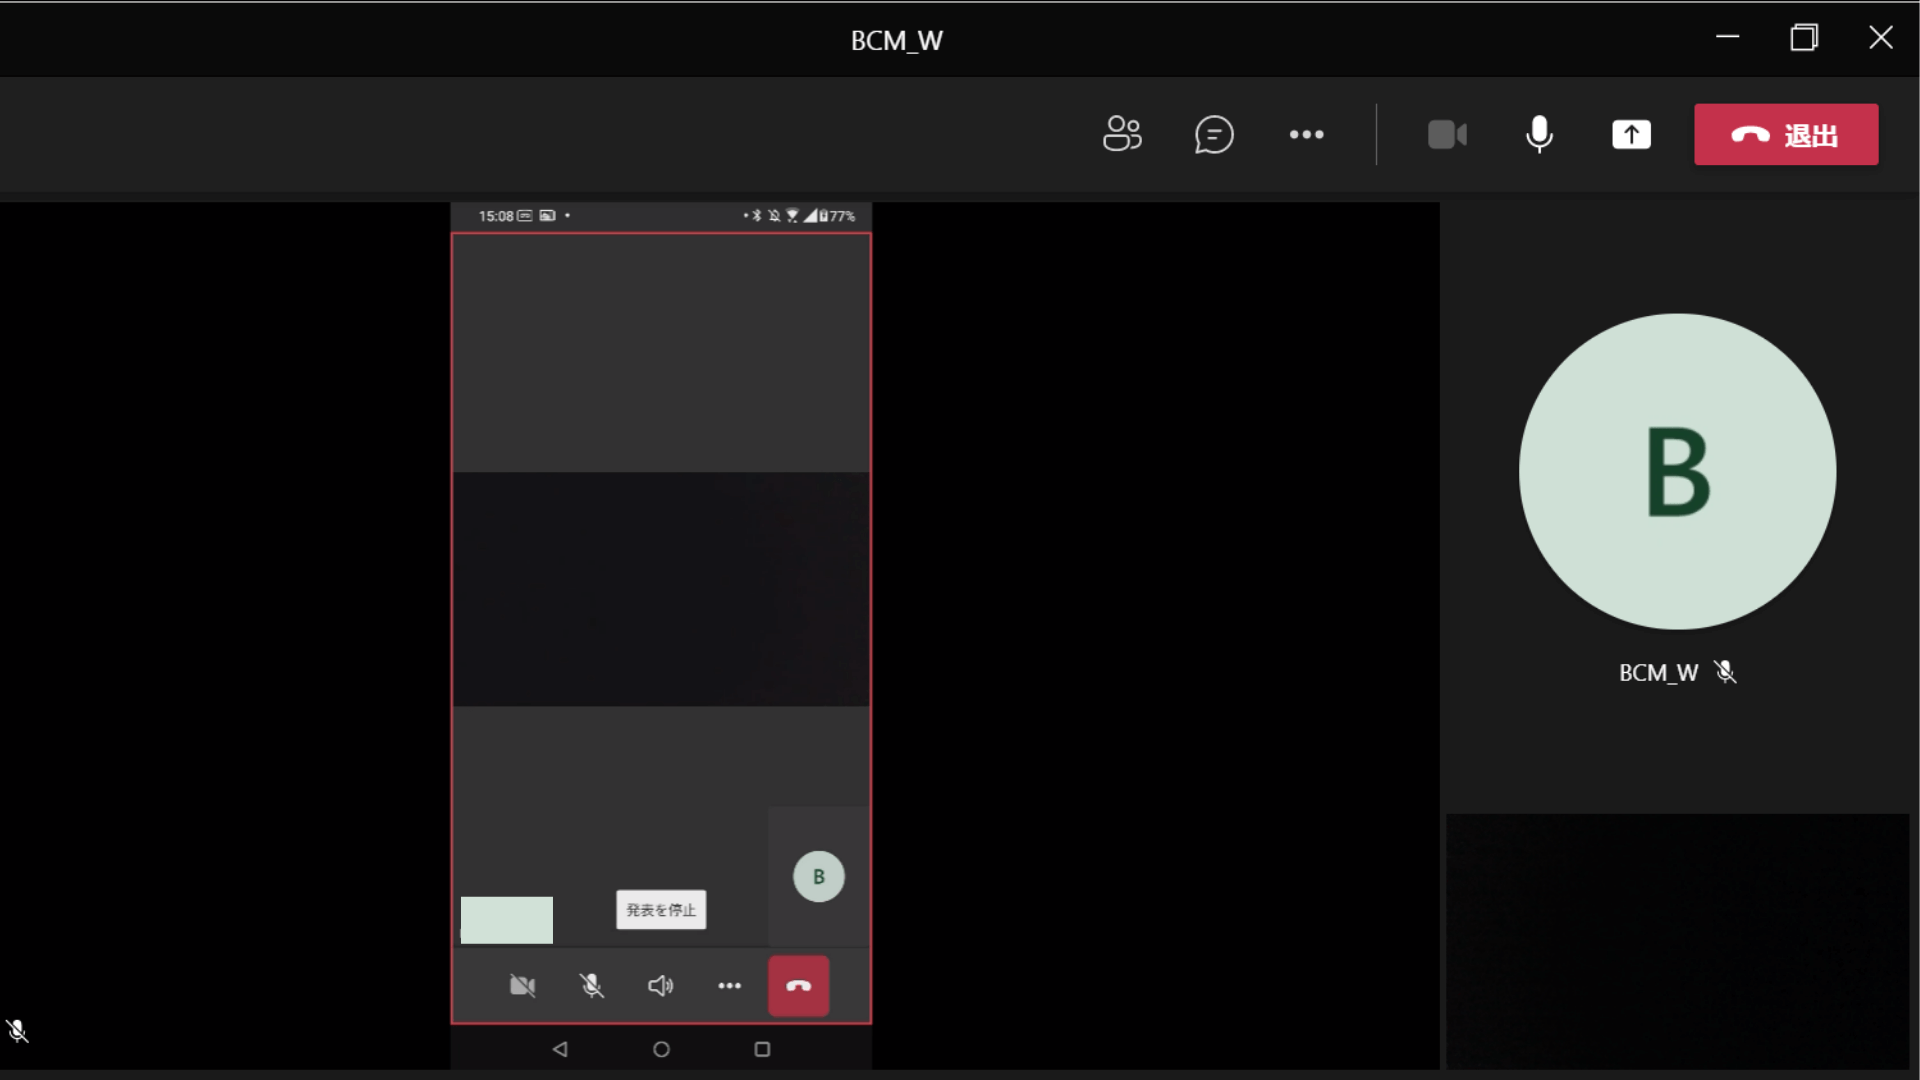Open Android recent apps on the phone
This screenshot has height=1080, width=1920.
coord(762,1049)
